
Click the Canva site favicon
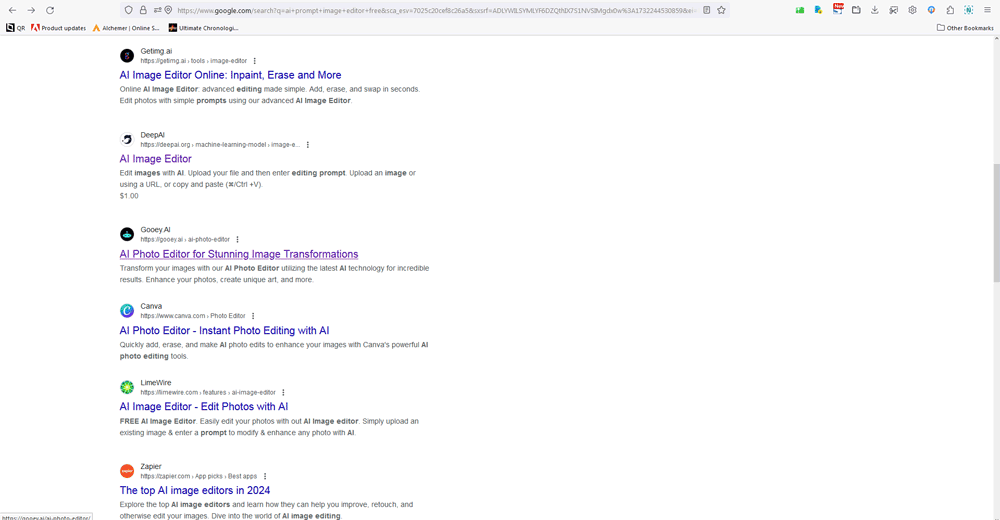(127, 311)
